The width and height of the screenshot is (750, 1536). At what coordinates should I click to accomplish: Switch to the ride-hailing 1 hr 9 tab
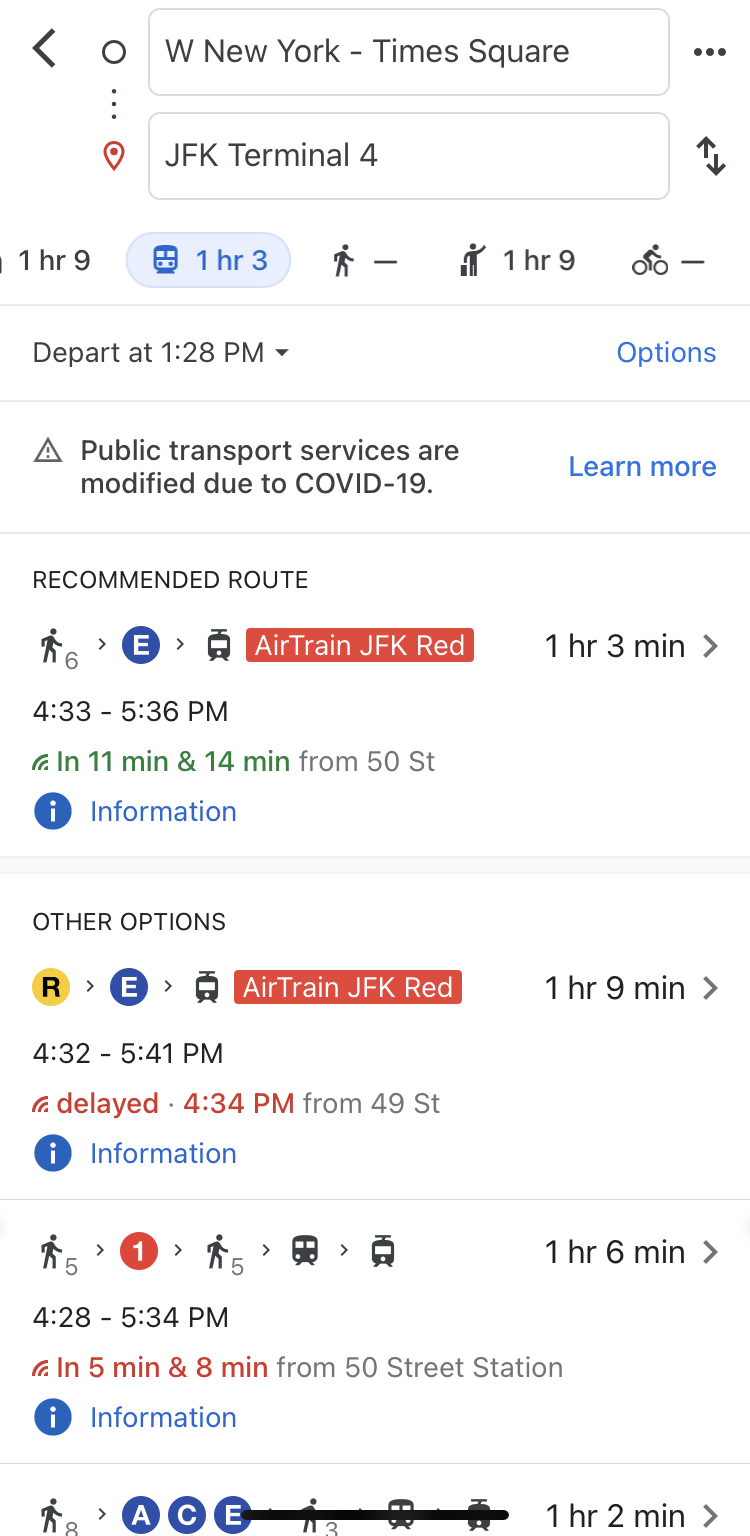517,262
